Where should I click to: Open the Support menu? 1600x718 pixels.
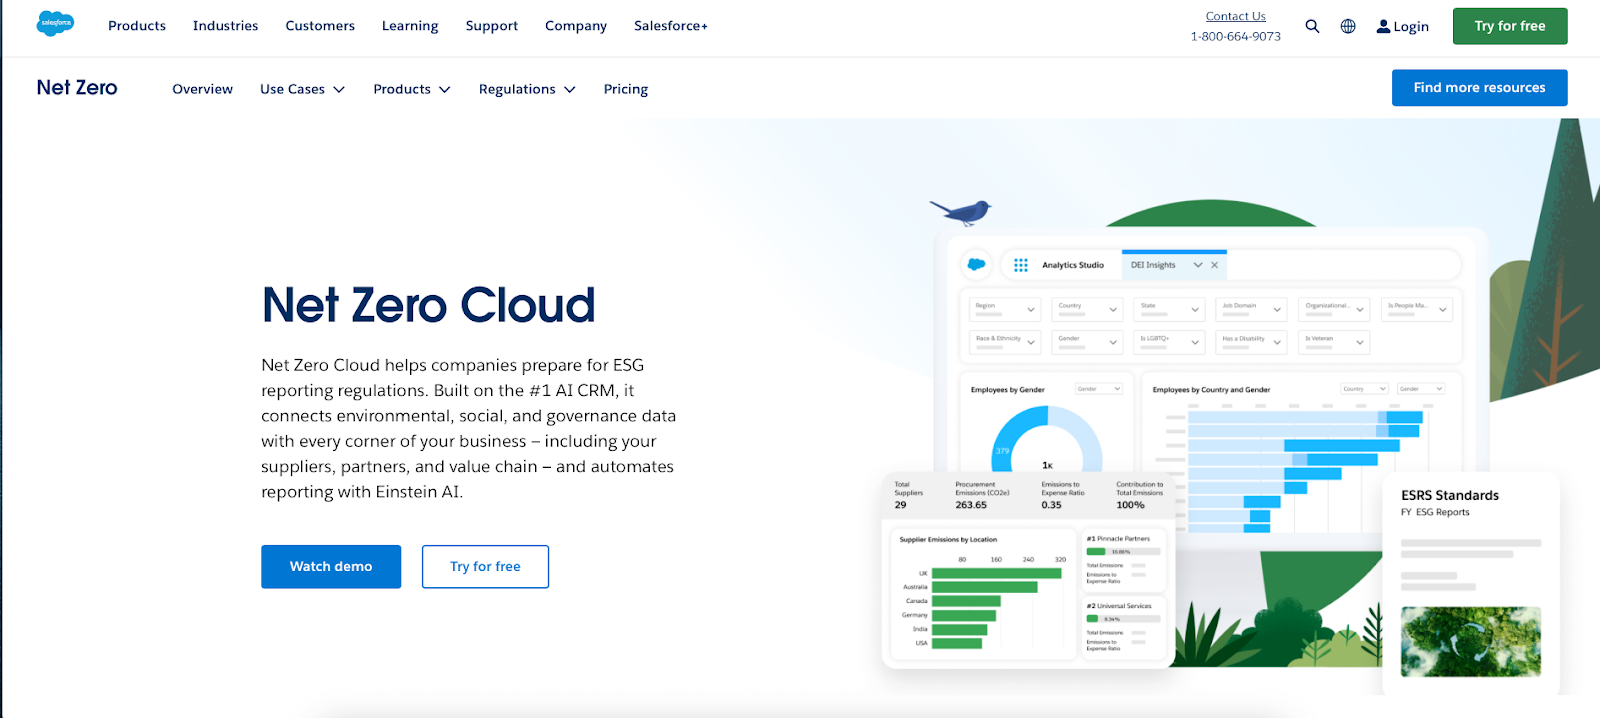point(492,26)
